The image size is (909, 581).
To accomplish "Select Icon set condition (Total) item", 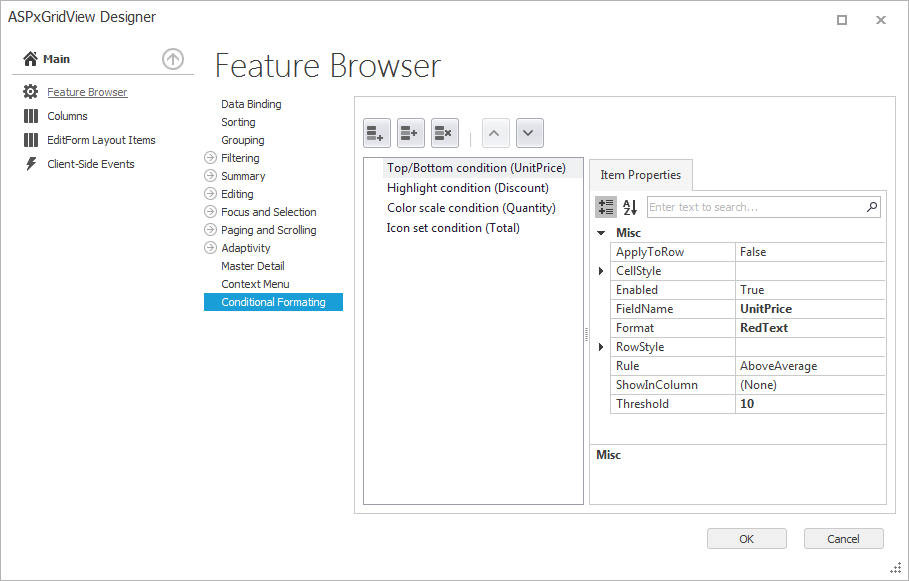I will (x=453, y=228).
